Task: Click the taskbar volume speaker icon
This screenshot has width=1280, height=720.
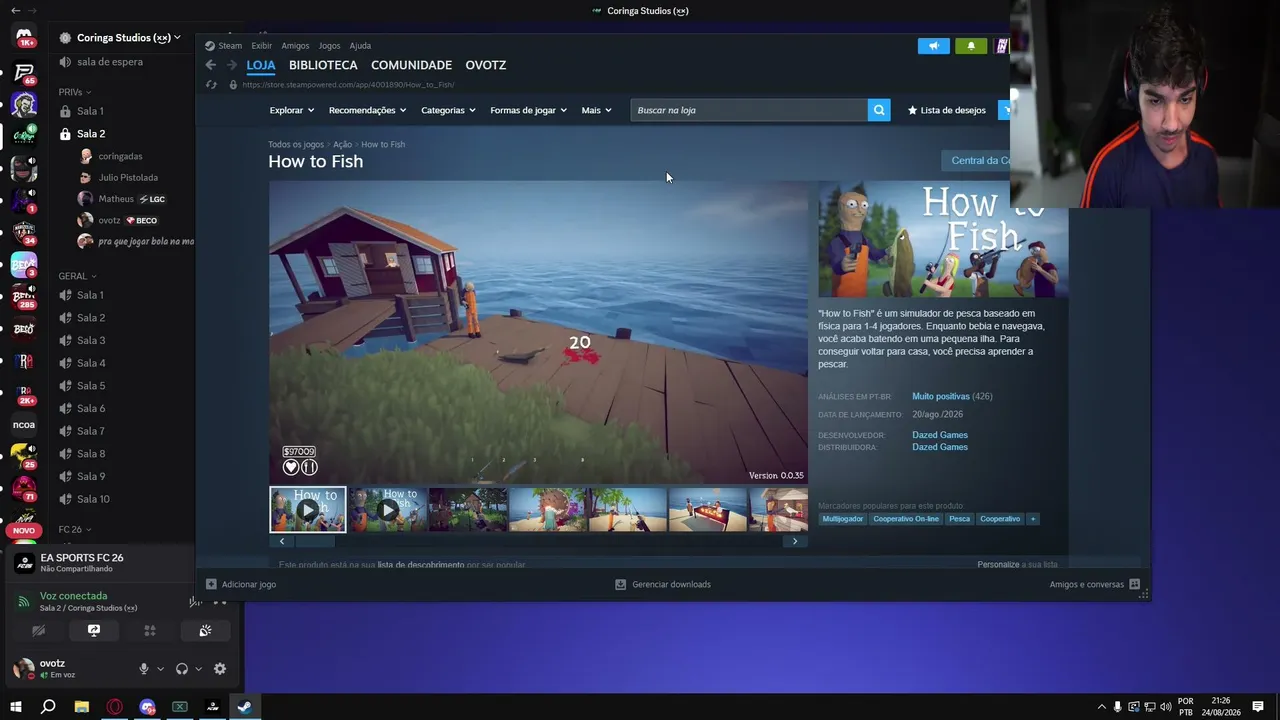Action: 1165,707
